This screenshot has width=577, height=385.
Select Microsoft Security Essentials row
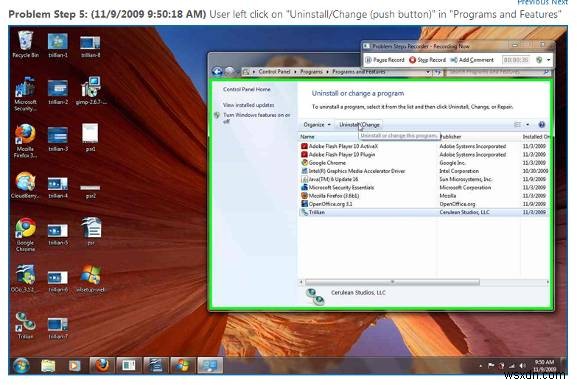424,188
